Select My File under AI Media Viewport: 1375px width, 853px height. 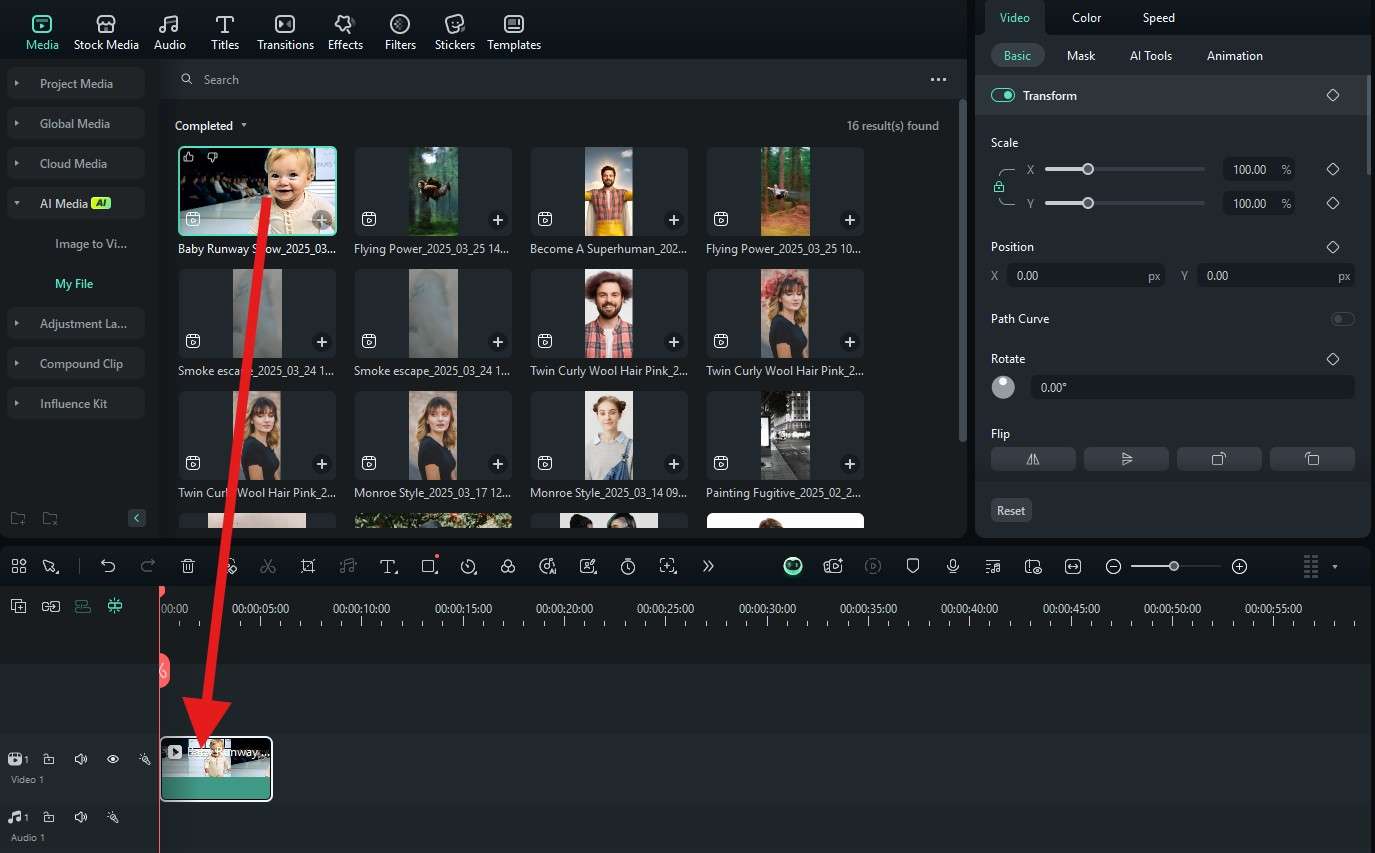[74, 284]
